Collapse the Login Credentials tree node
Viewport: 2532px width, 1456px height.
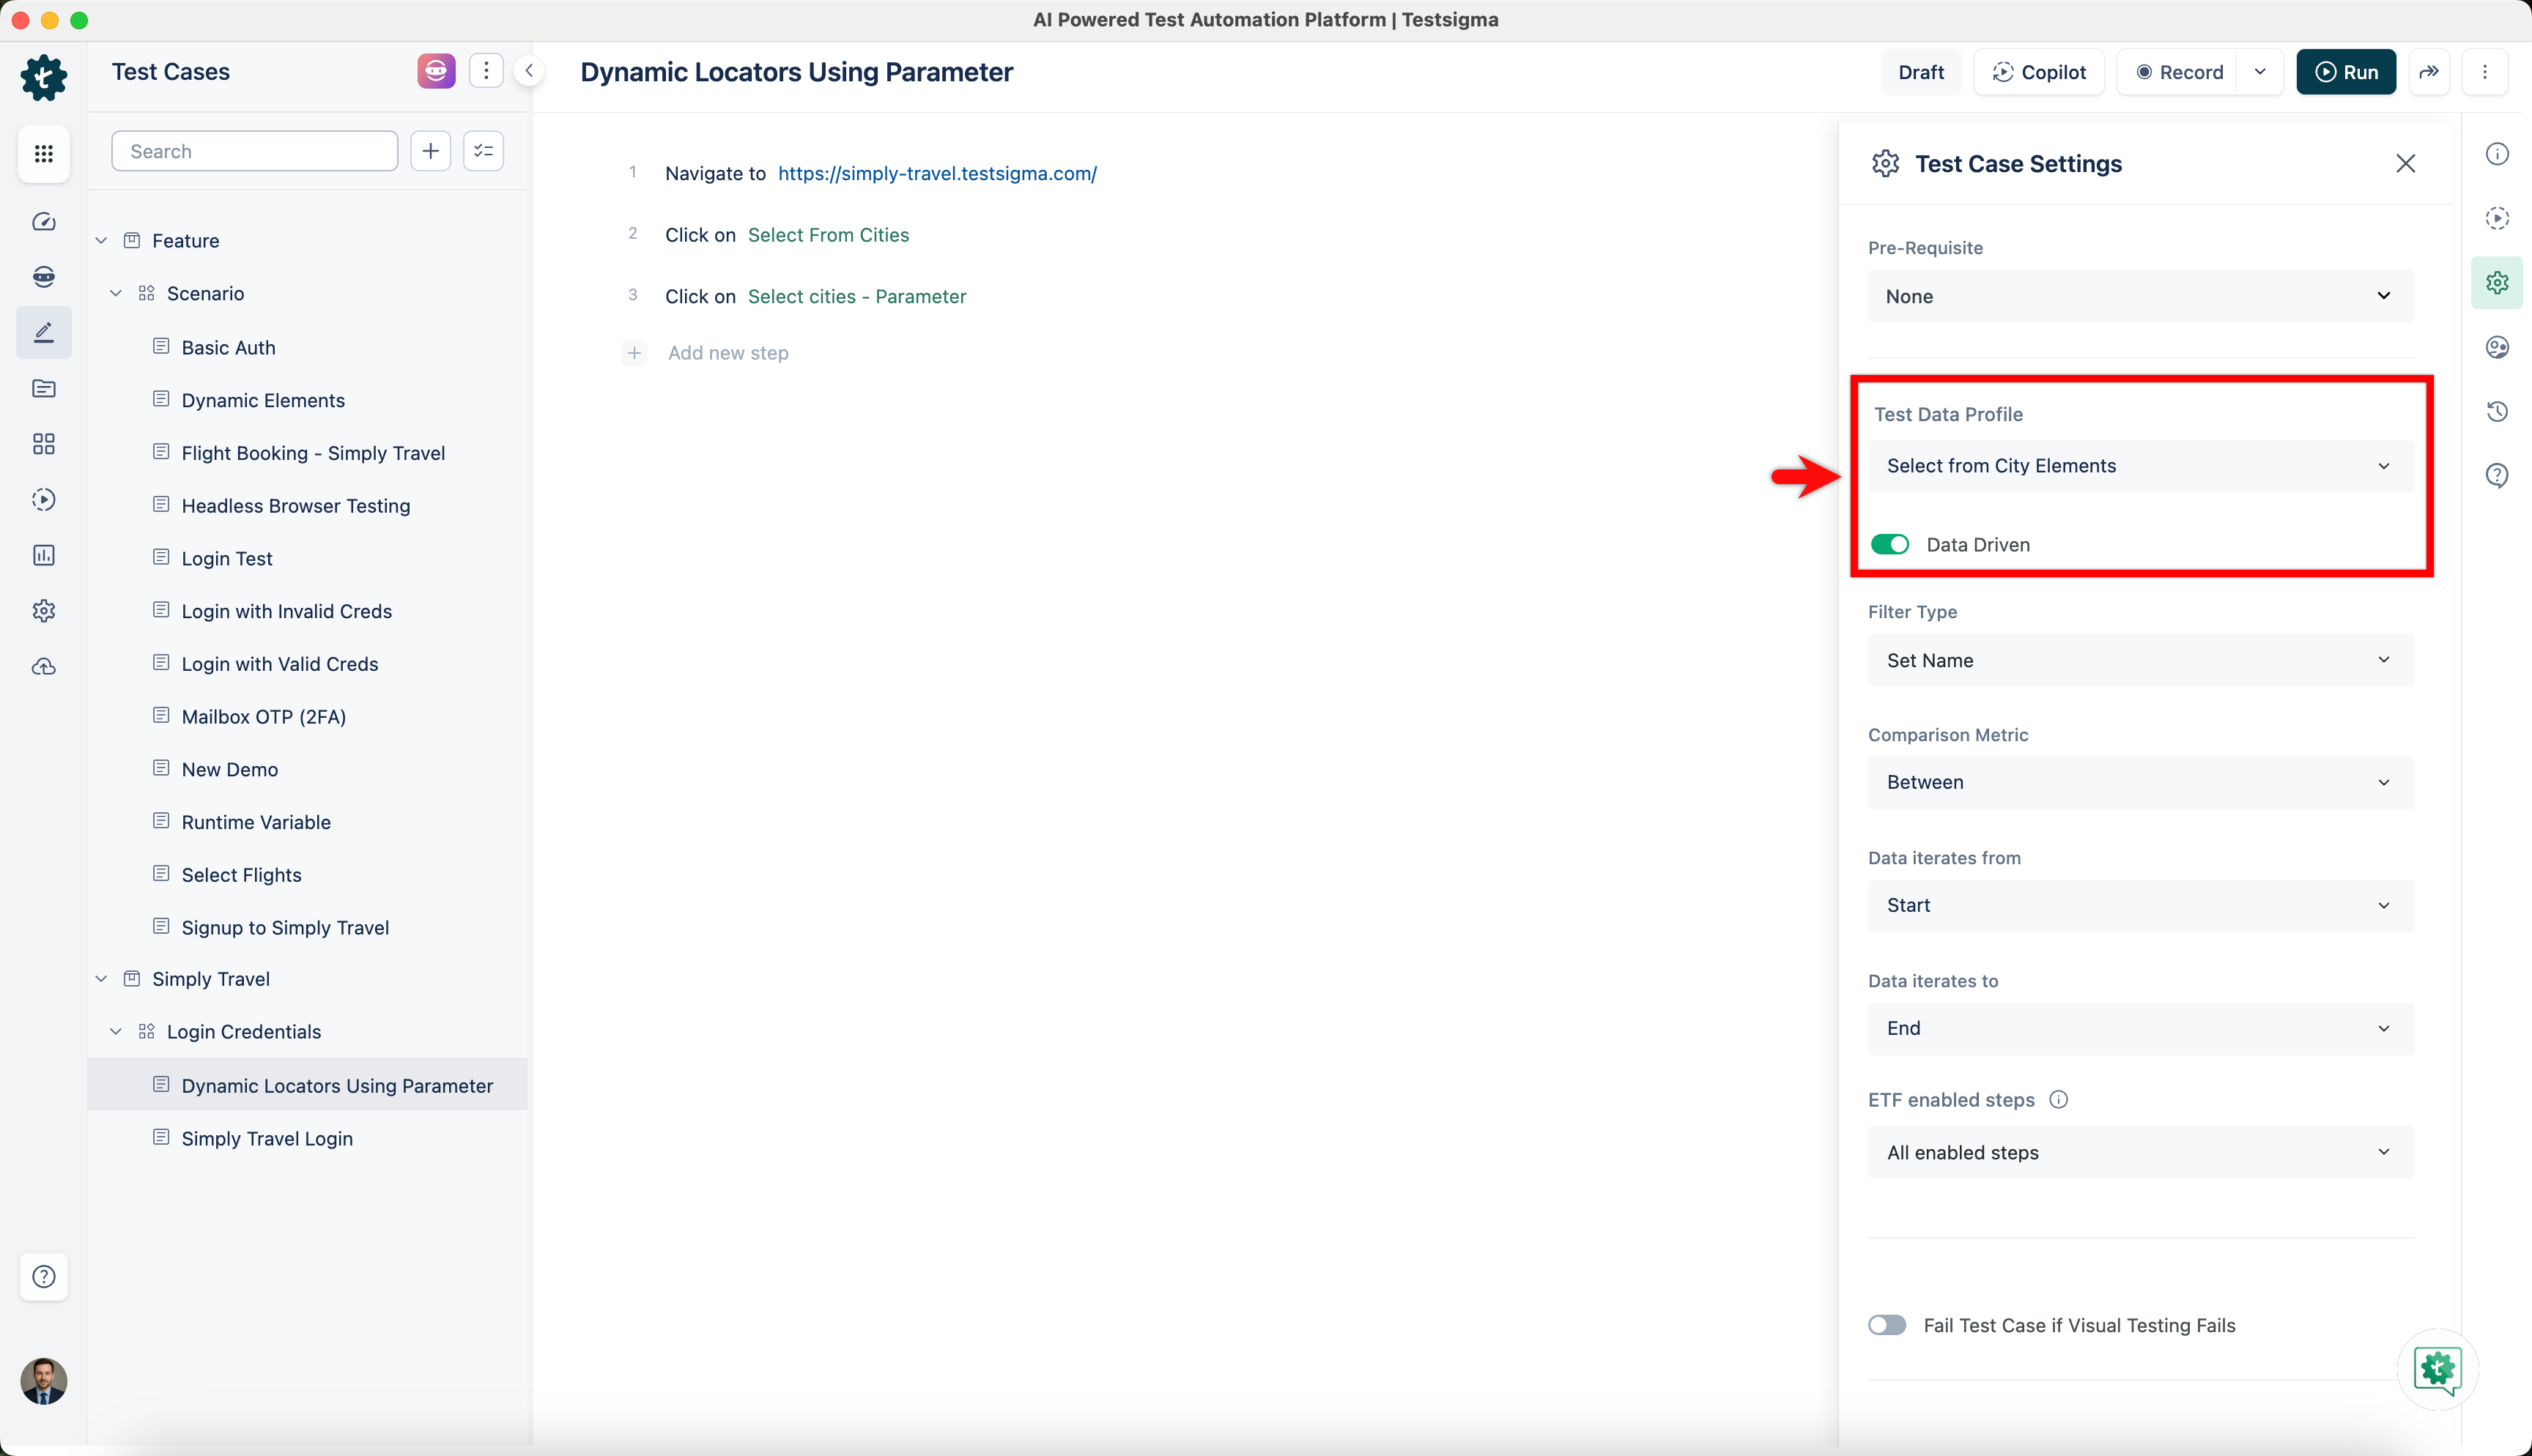116,1031
